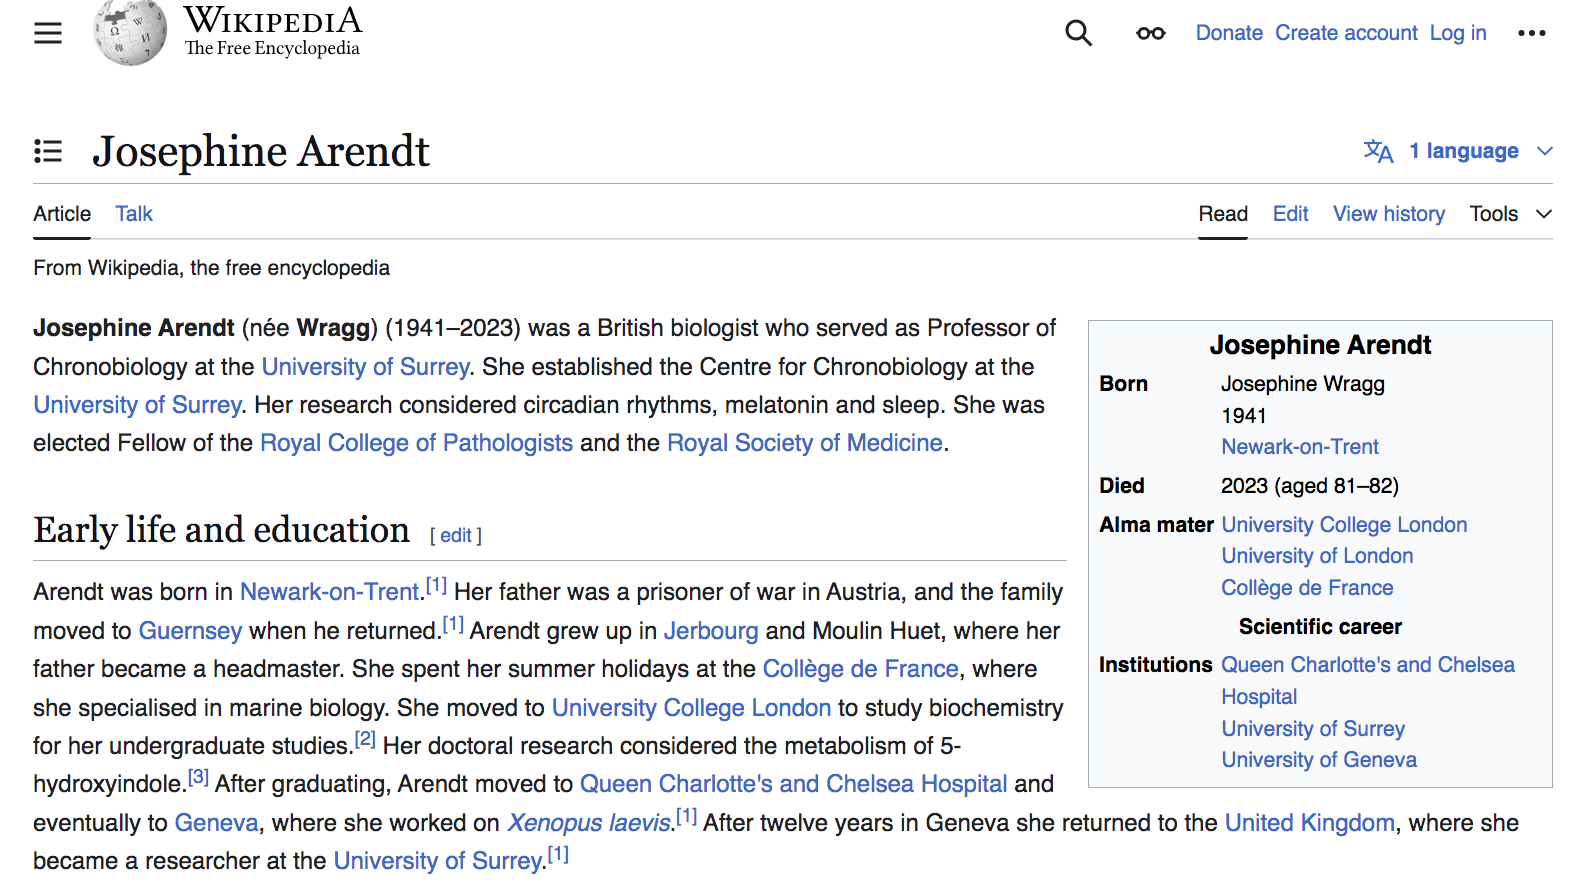Expand the 1 language dropdown
Viewport: 1585px width, 882px height.
(x=1480, y=151)
